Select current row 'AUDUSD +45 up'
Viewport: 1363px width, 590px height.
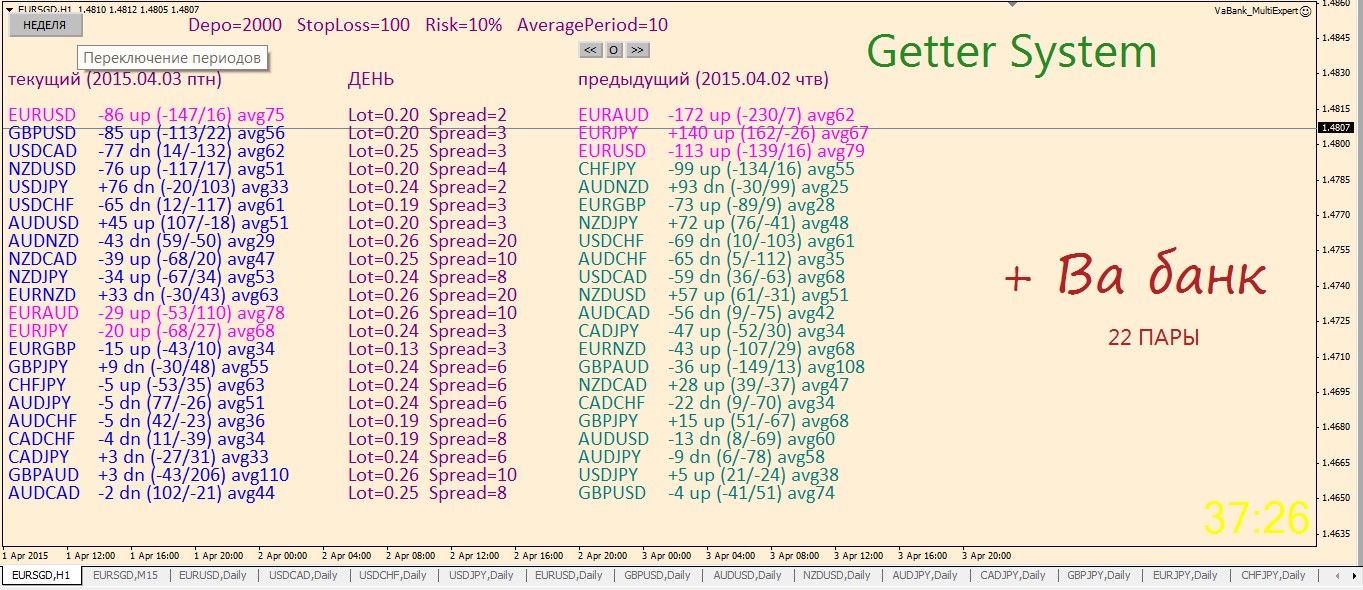tap(148, 223)
